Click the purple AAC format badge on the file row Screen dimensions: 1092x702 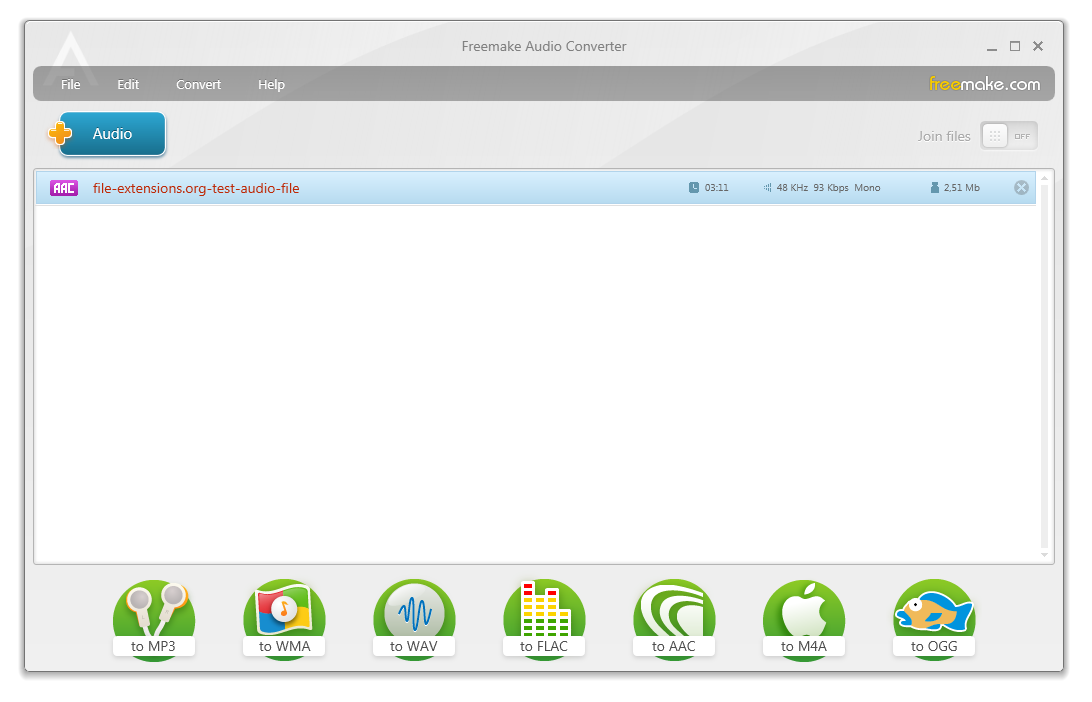click(63, 187)
